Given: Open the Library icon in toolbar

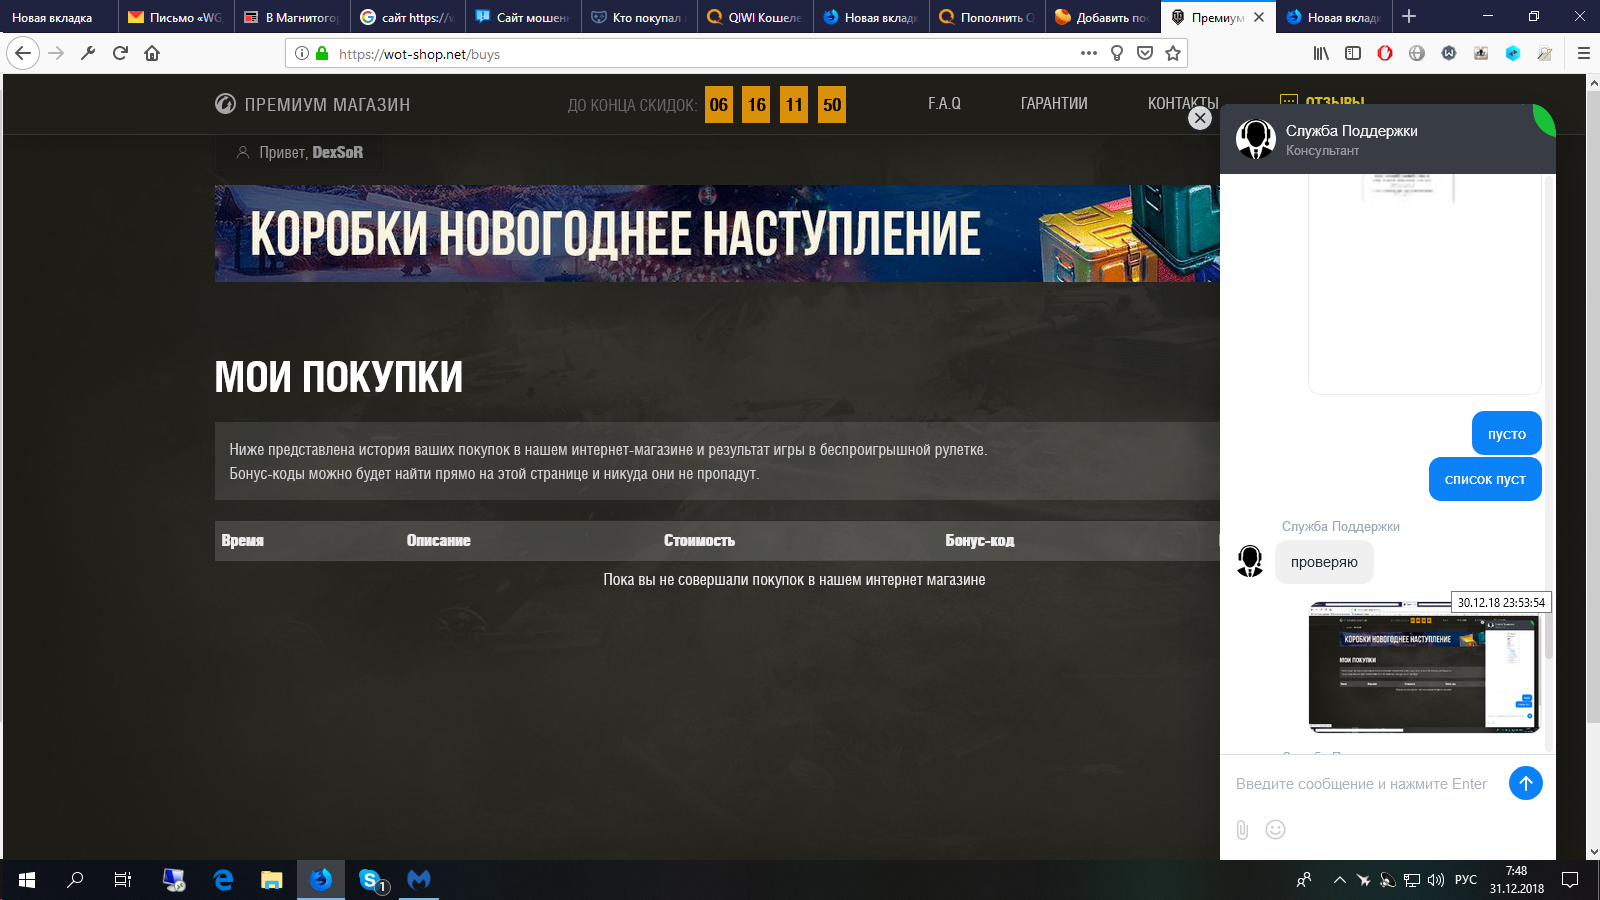Looking at the screenshot, I should click(x=1321, y=53).
